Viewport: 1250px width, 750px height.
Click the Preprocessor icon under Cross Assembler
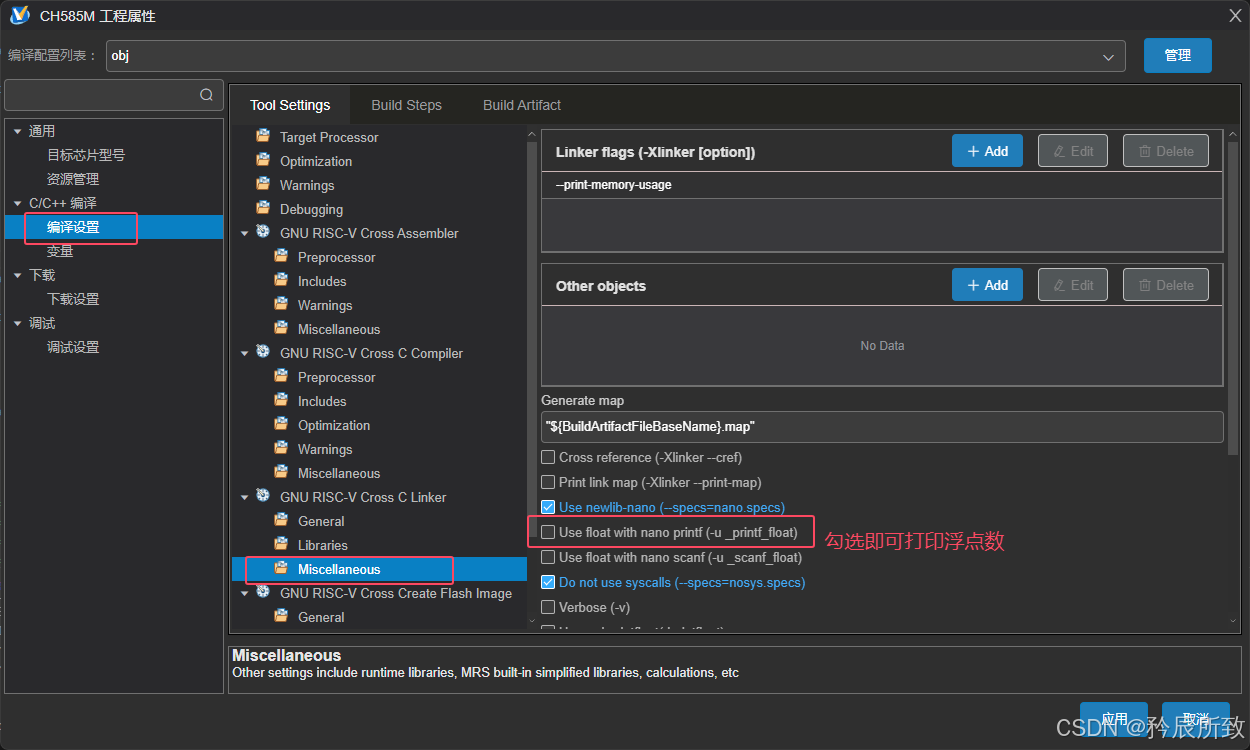pos(281,256)
